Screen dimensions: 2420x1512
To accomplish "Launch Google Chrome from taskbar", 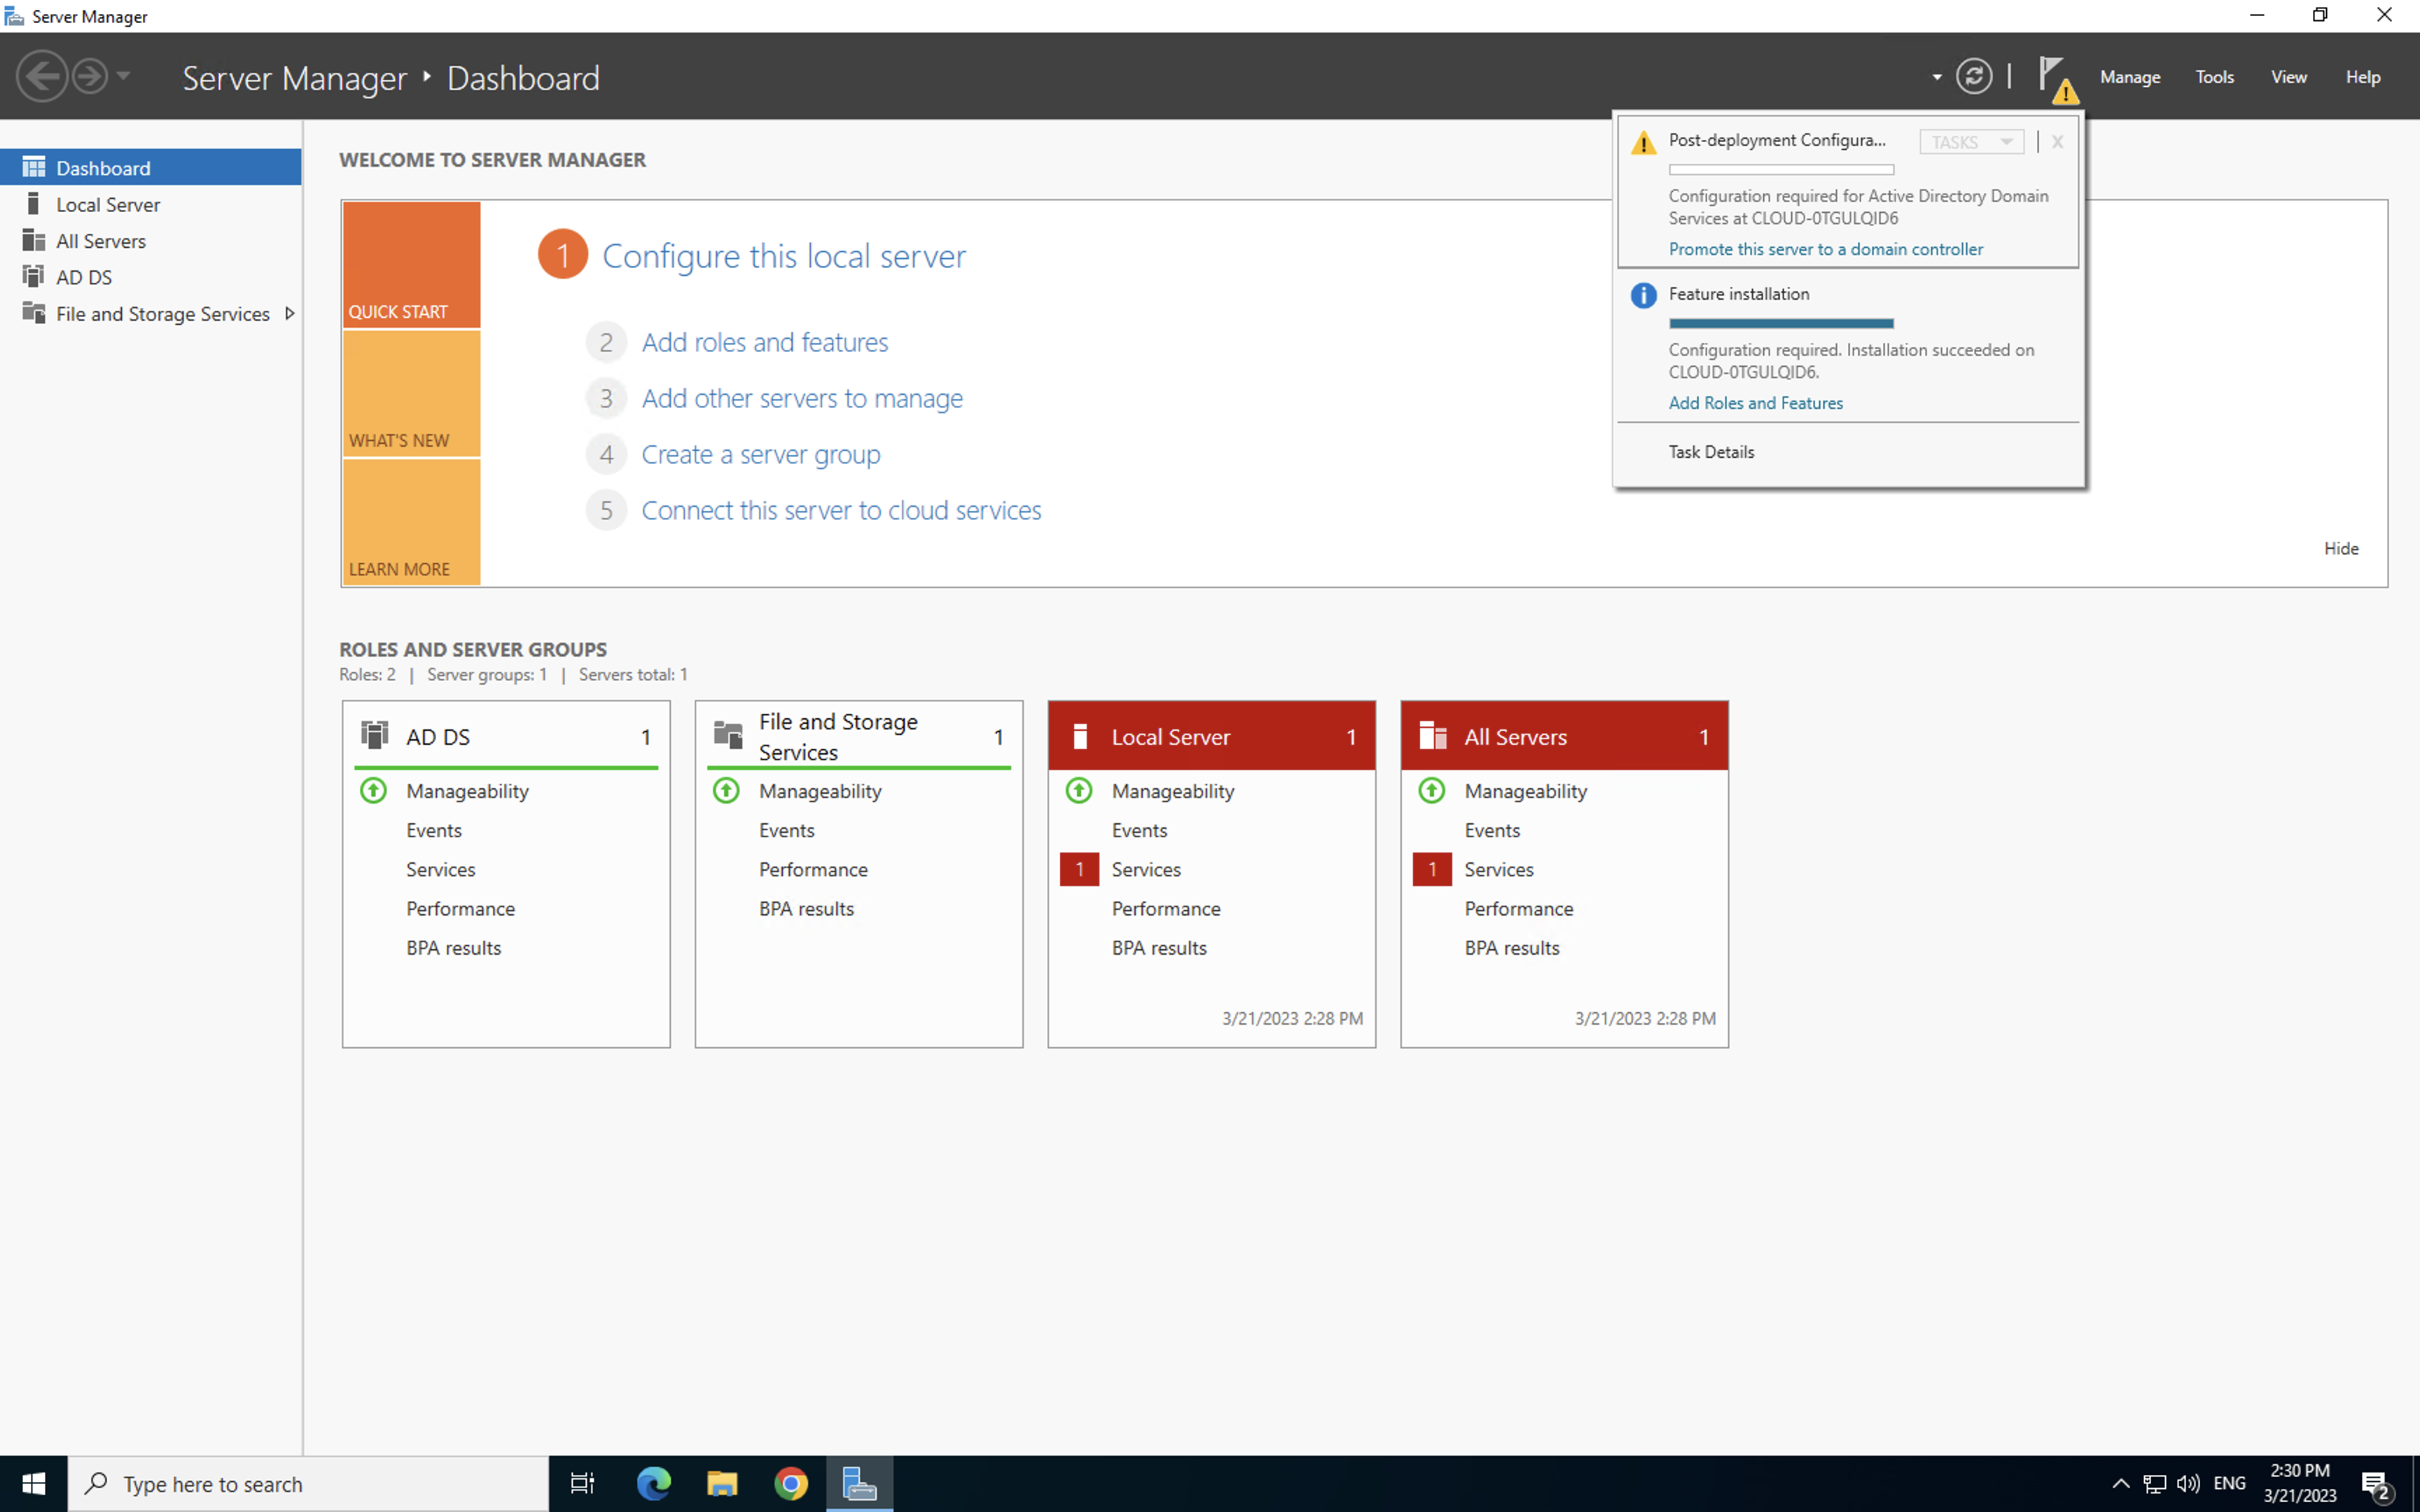I will pyautogui.click(x=791, y=1484).
